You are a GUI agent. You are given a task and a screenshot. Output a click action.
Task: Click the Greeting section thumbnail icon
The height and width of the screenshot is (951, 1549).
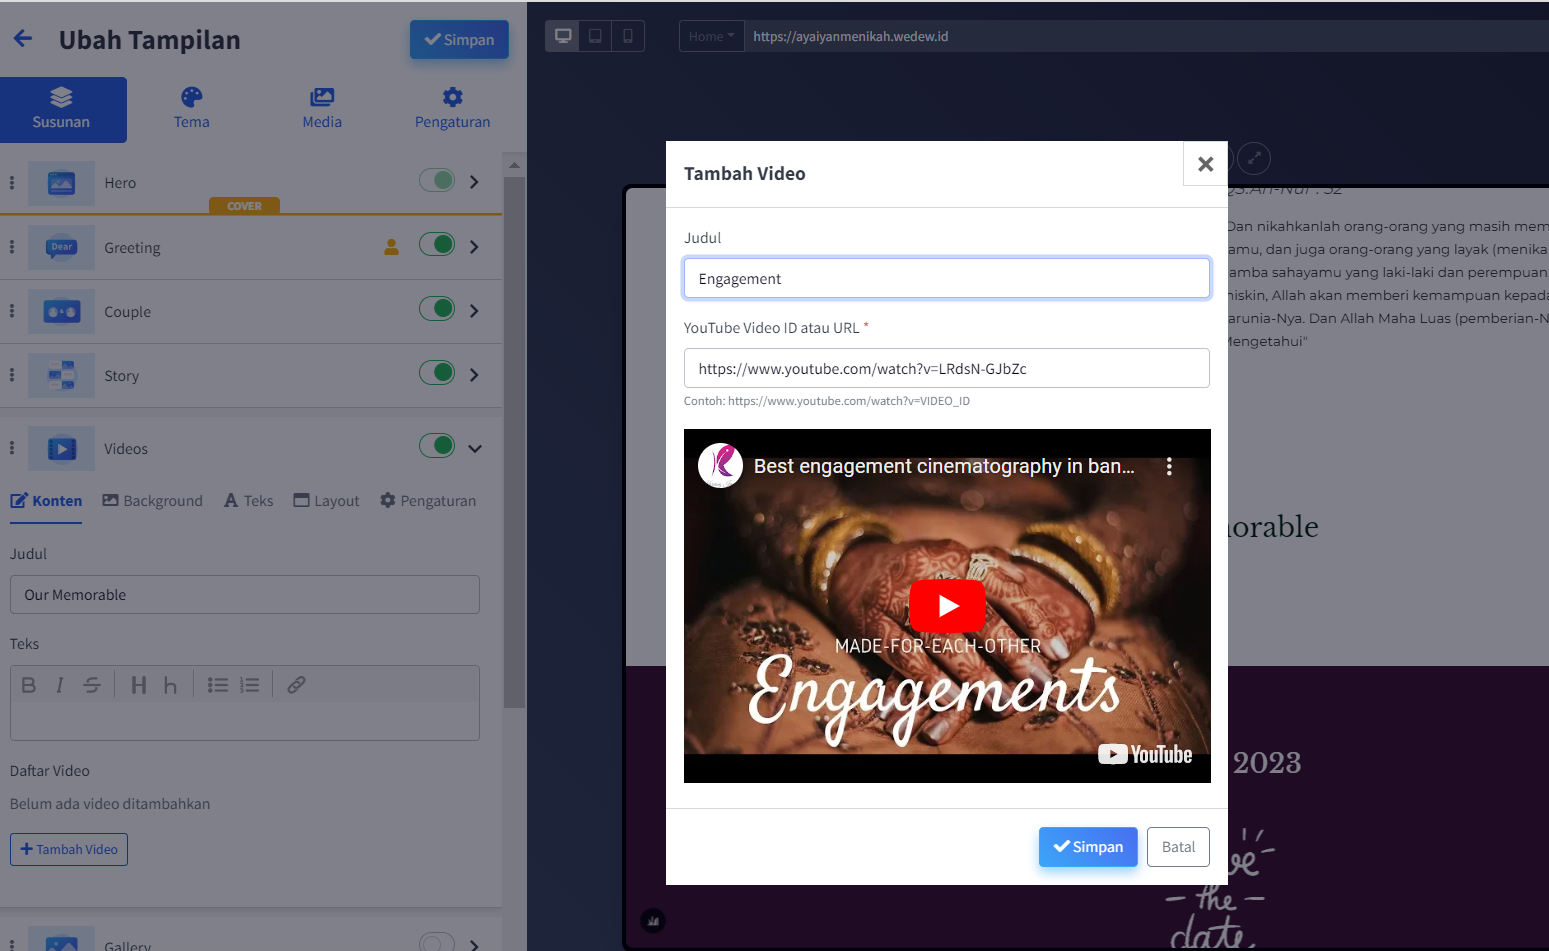point(61,247)
